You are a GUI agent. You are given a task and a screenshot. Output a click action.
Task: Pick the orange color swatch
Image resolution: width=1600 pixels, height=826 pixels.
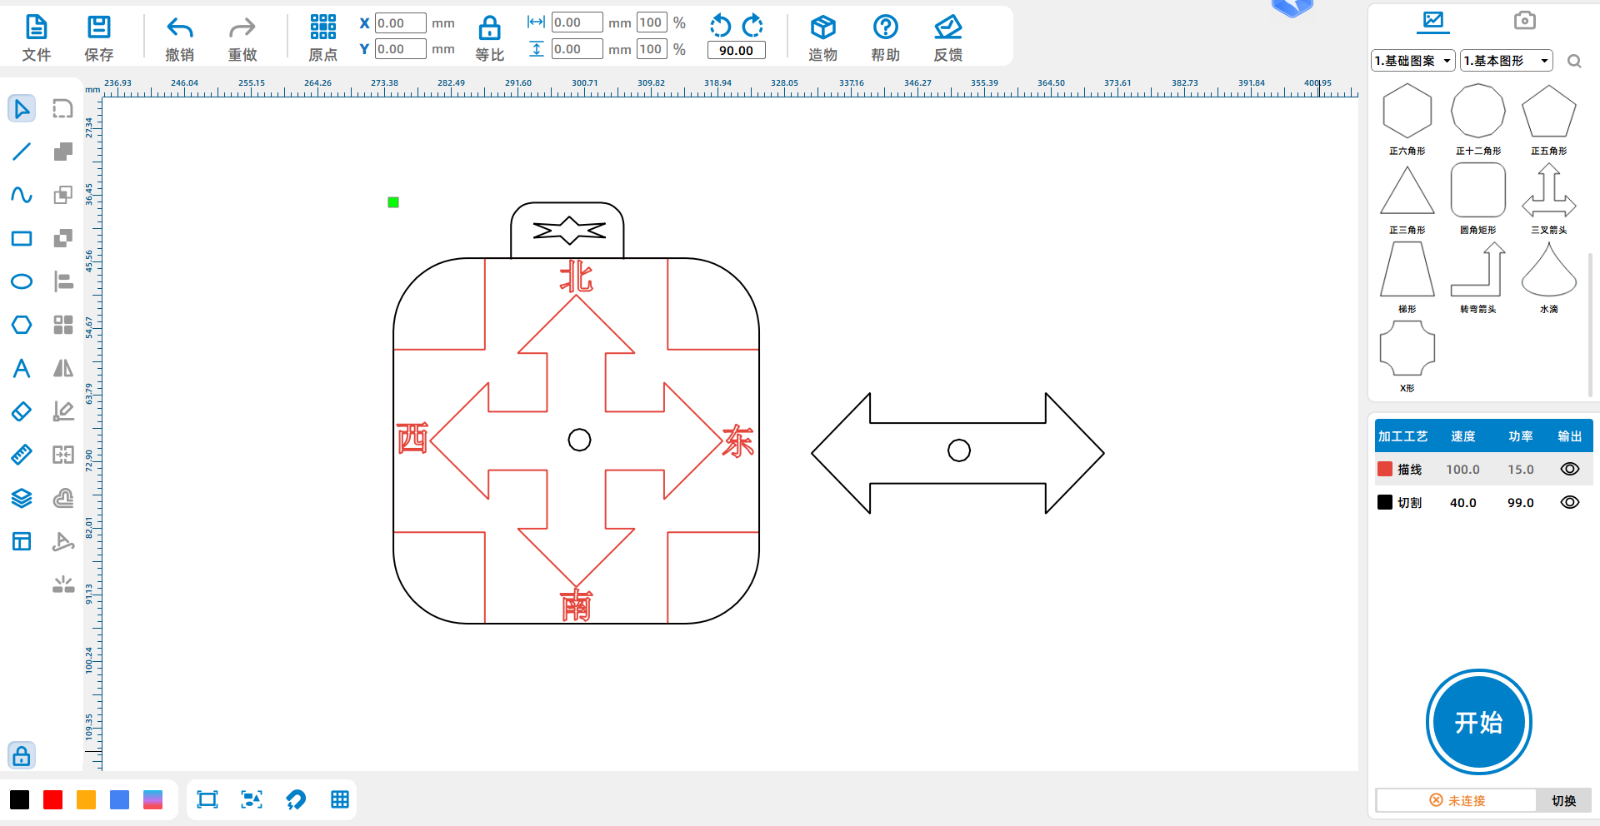86,800
